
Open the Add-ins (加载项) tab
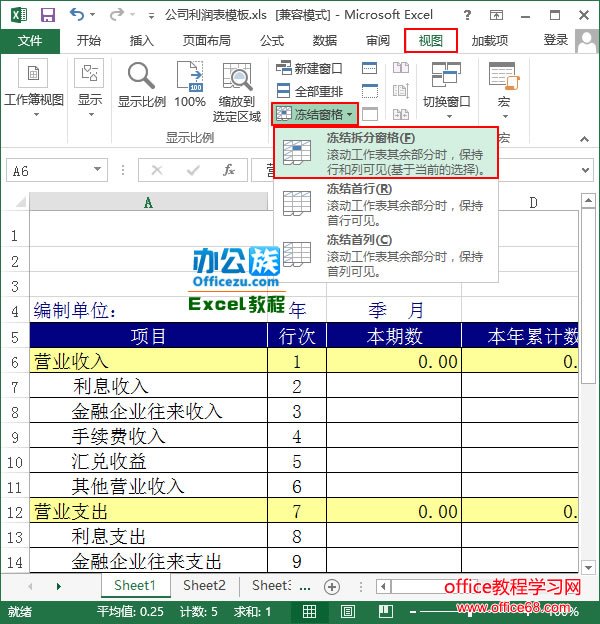click(490, 41)
